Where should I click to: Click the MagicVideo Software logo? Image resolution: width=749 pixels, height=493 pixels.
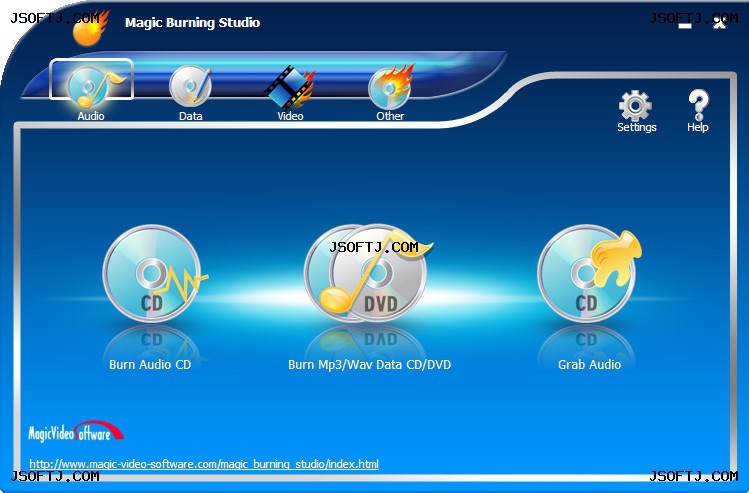[75, 431]
